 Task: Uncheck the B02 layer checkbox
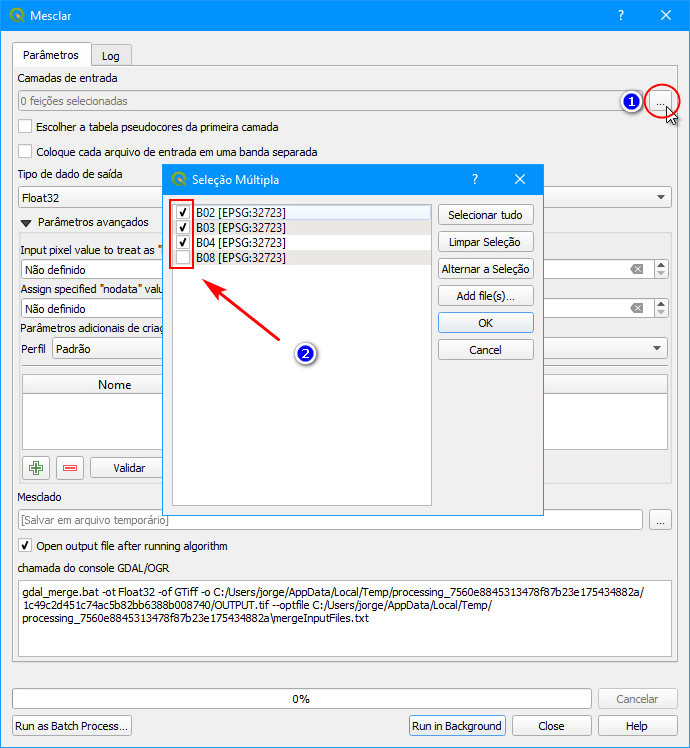183,213
